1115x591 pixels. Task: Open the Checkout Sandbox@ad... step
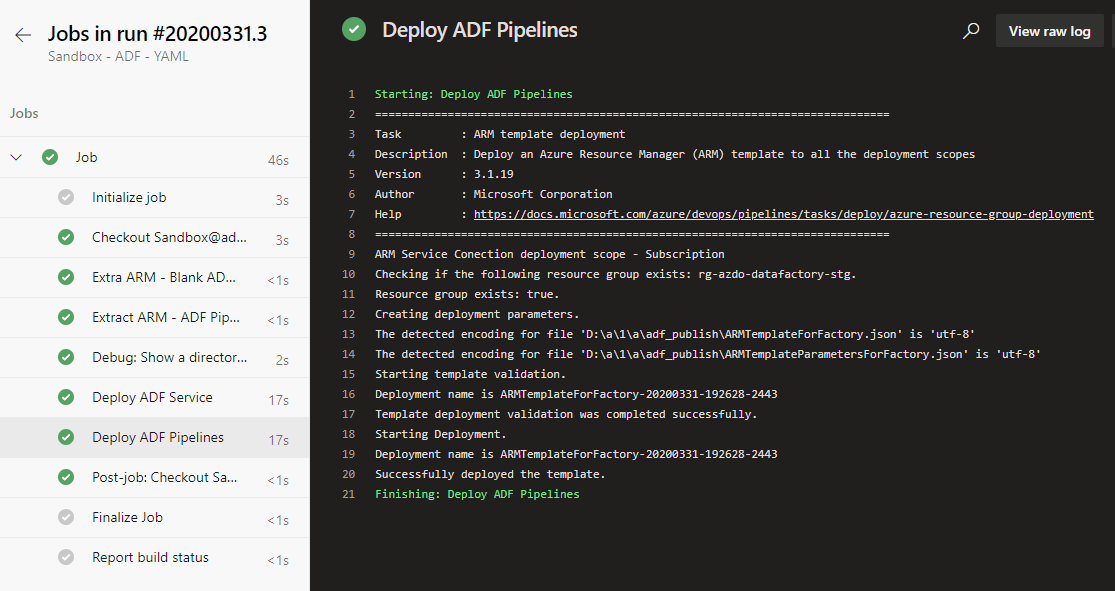[155, 237]
